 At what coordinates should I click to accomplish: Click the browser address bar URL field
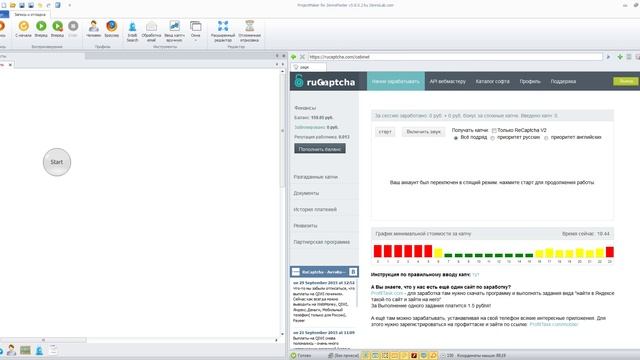pyautogui.click(x=455, y=57)
